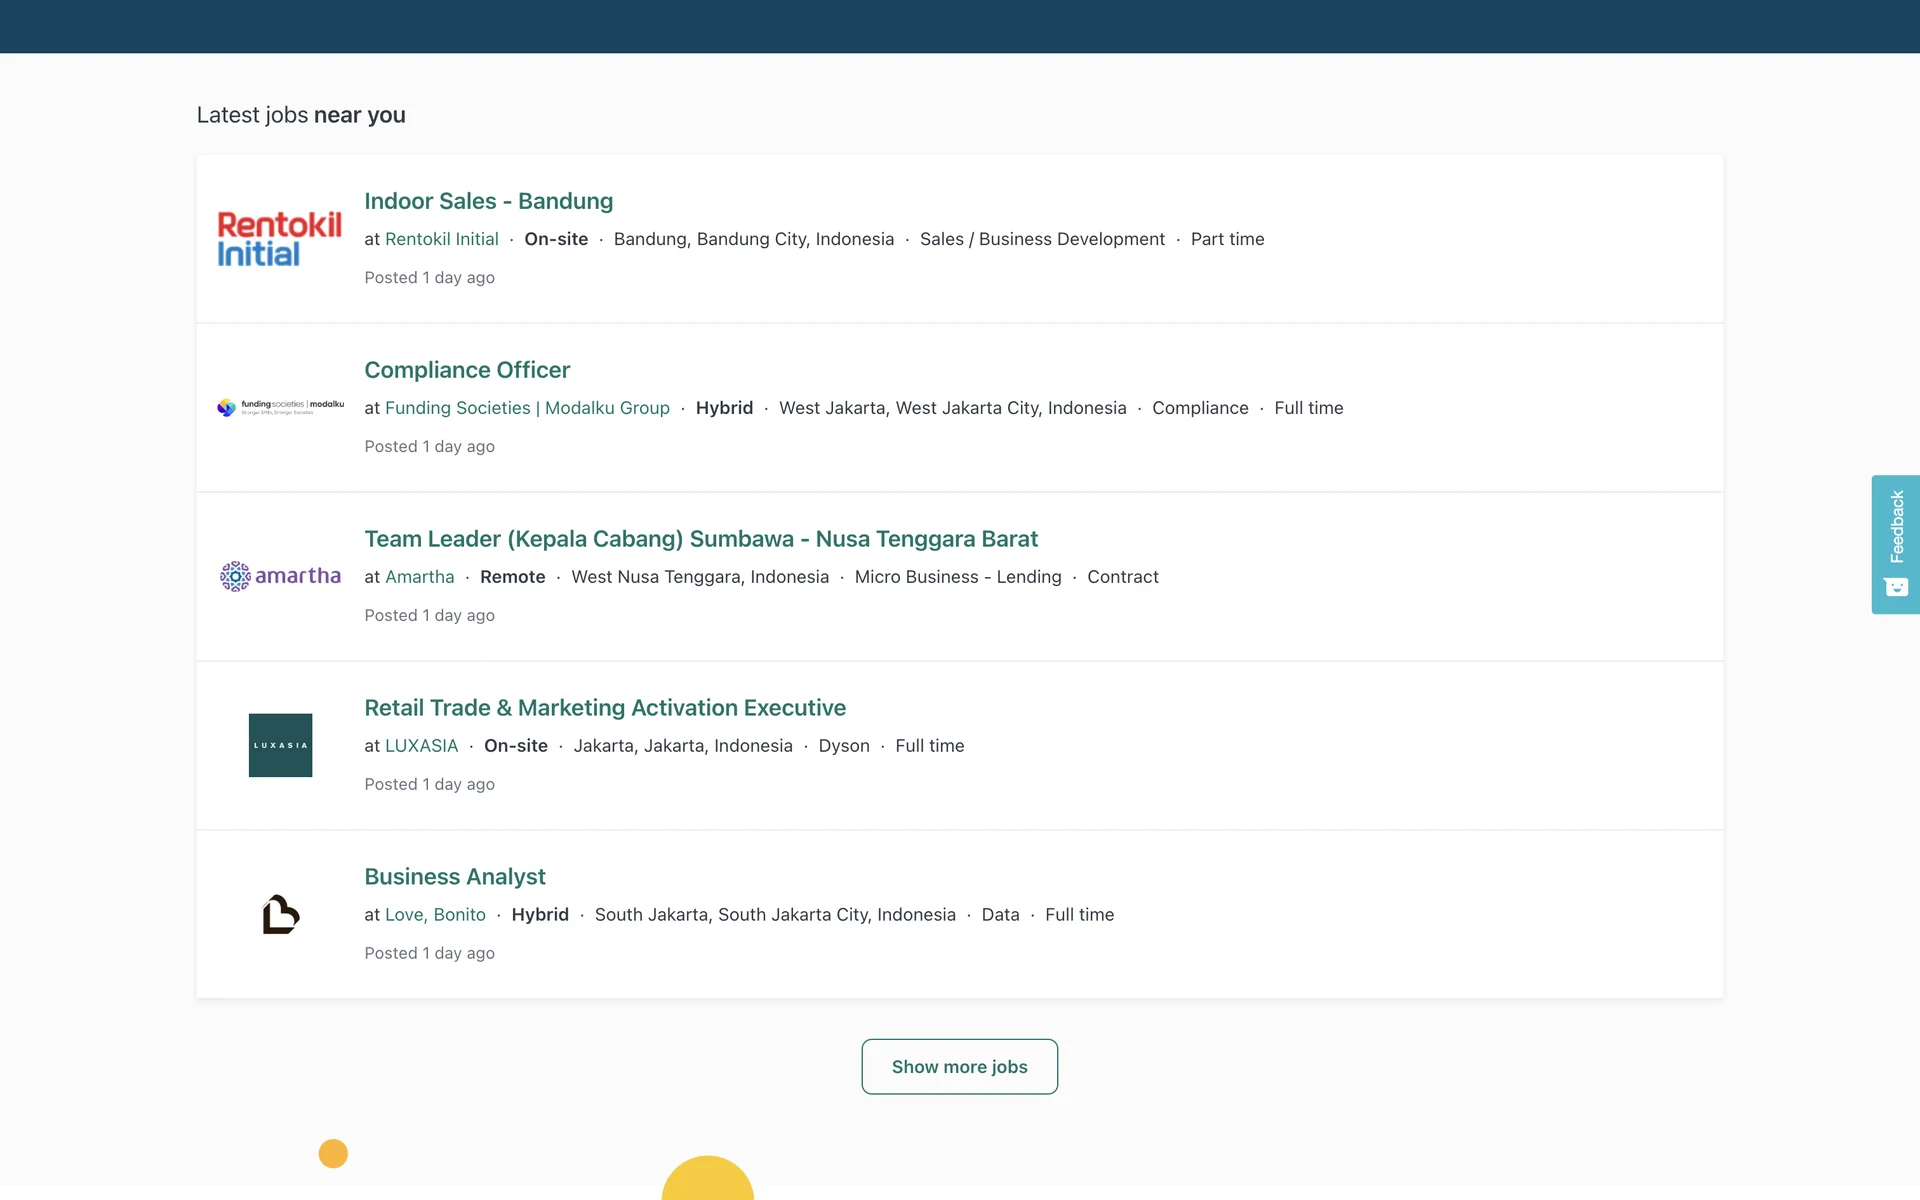Click the dark blue header bar

pyautogui.click(x=960, y=26)
